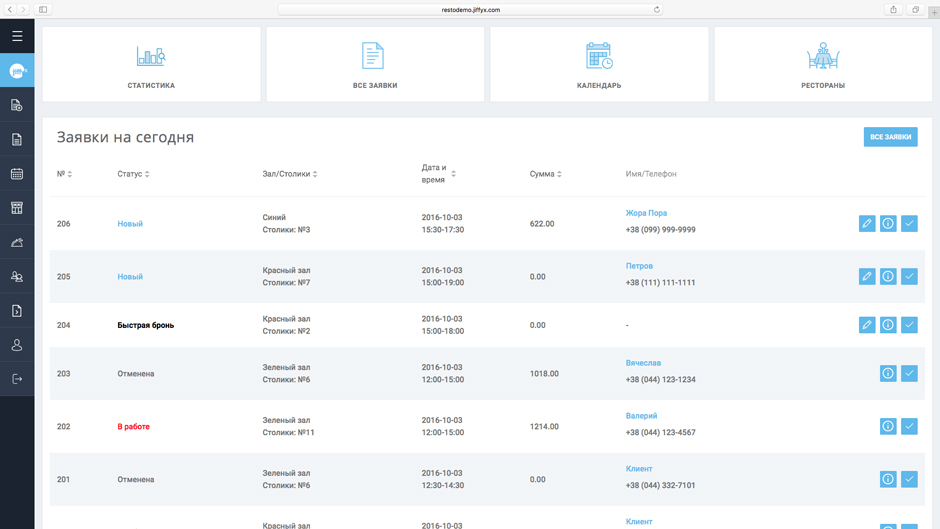Sort bookings by Сумма column
Screen dimensions: 940x529
point(545,174)
